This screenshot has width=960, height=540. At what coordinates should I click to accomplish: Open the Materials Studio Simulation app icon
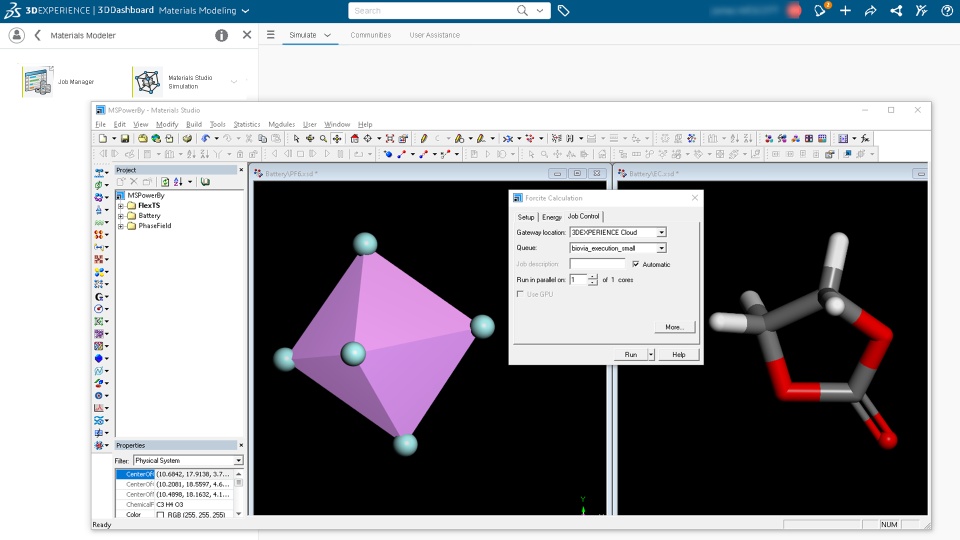tap(148, 81)
